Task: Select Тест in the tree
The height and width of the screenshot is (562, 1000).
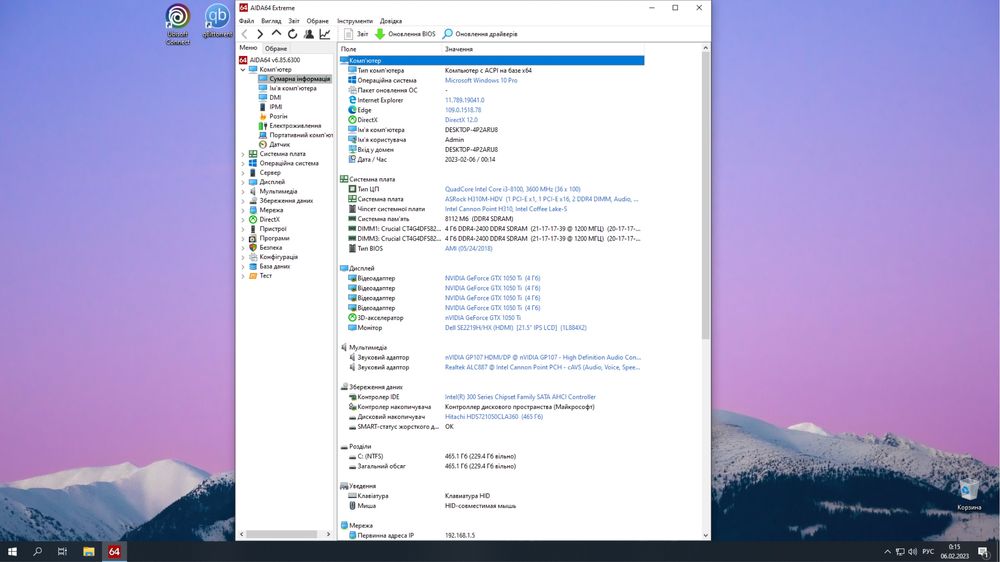Action: [261, 276]
